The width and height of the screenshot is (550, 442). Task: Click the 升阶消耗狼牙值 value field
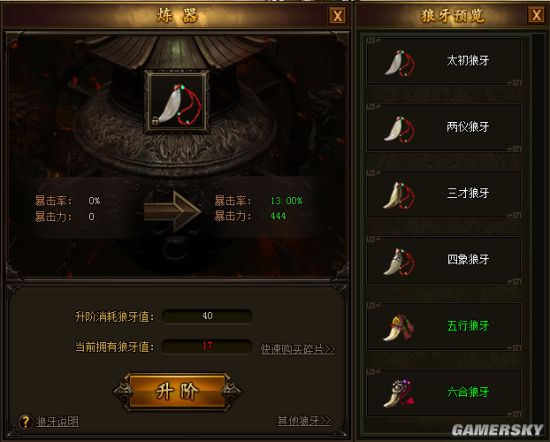[207, 316]
